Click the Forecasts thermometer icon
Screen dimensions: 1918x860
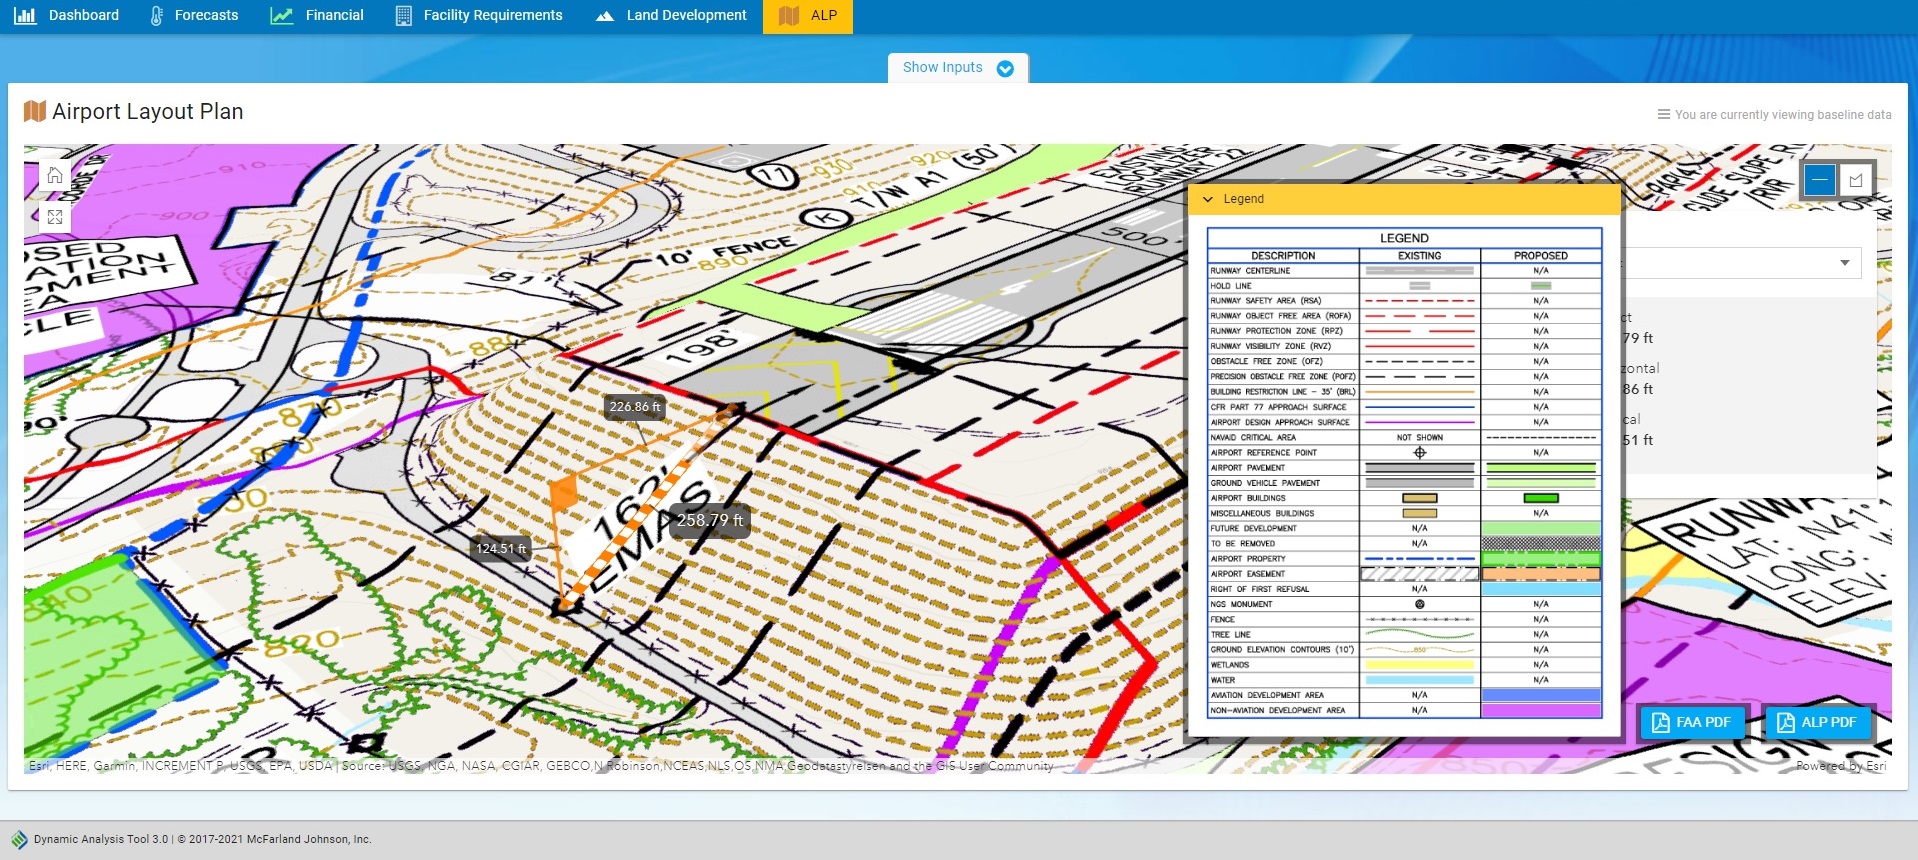point(156,15)
